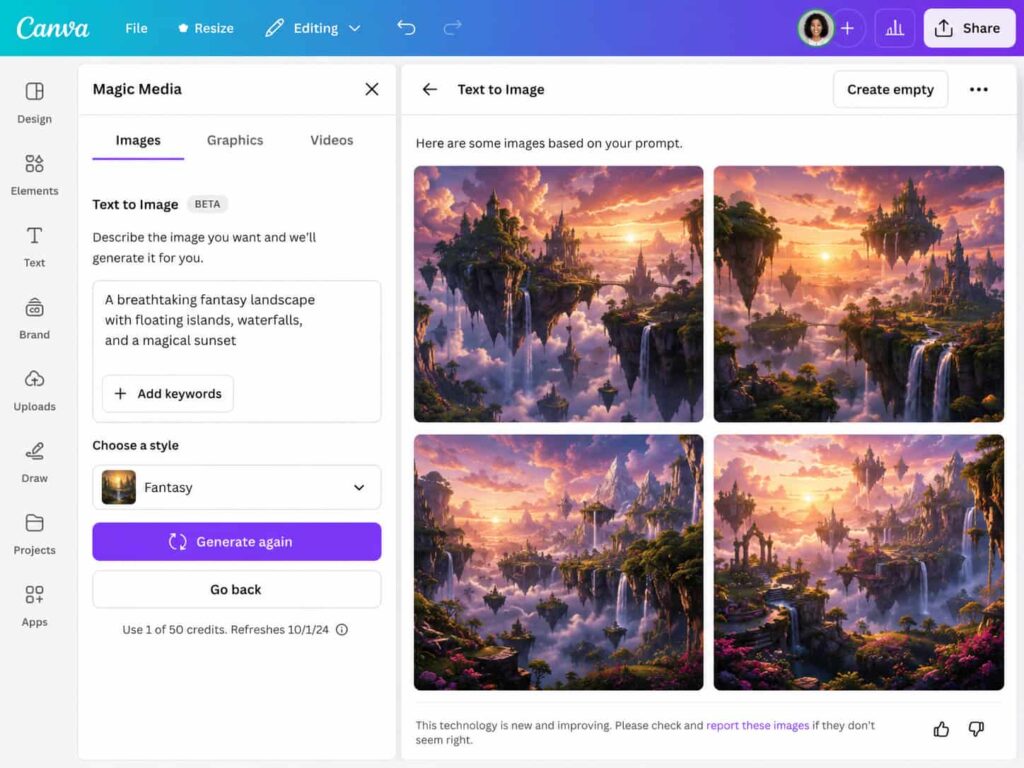Switch to the Videos tab
The image size is (1024, 768).
[x=332, y=140]
